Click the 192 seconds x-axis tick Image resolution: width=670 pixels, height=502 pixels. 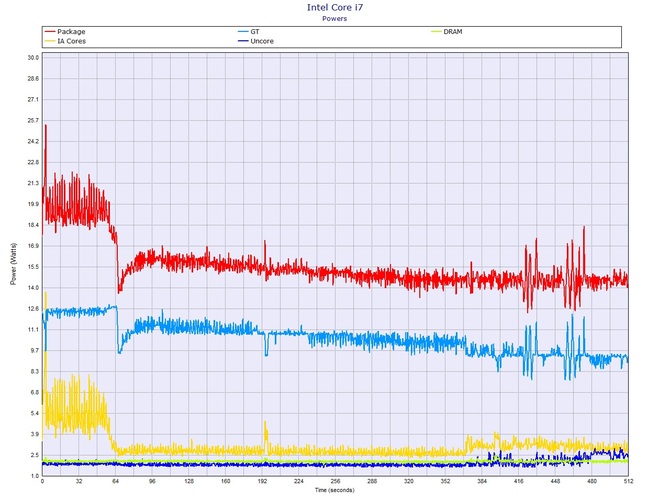click(x=262, y=481)
